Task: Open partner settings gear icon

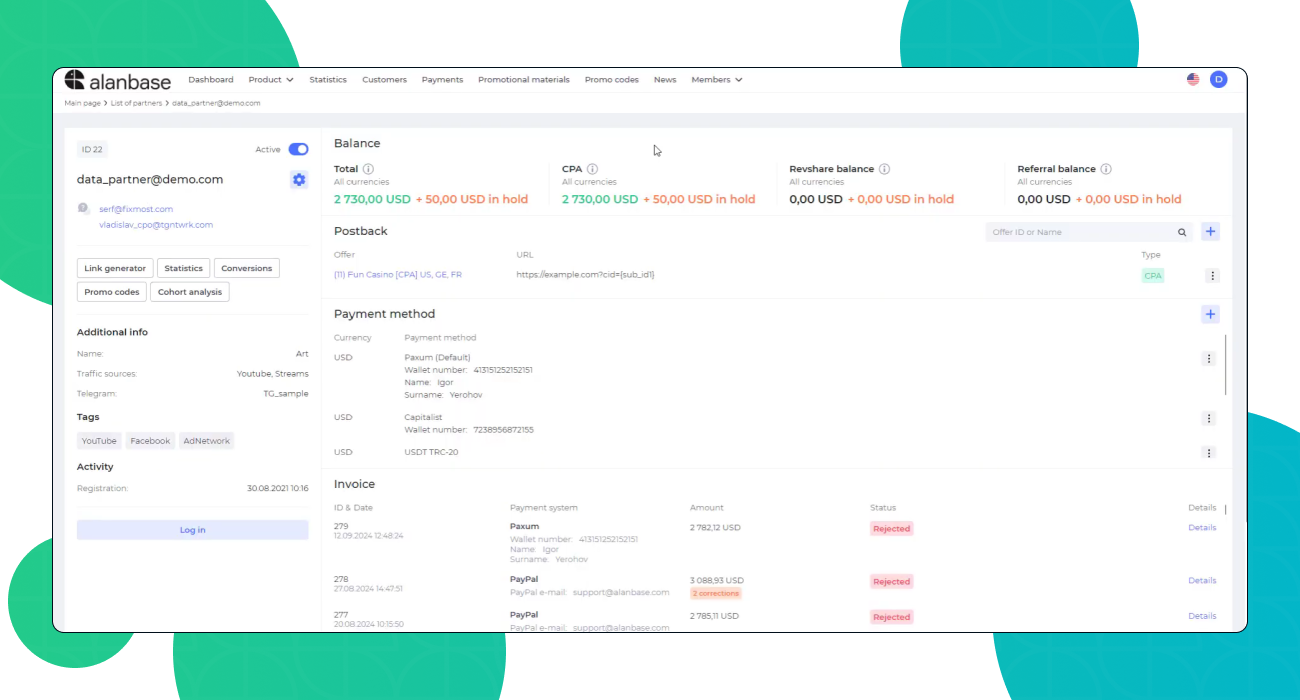Action: 298,180
